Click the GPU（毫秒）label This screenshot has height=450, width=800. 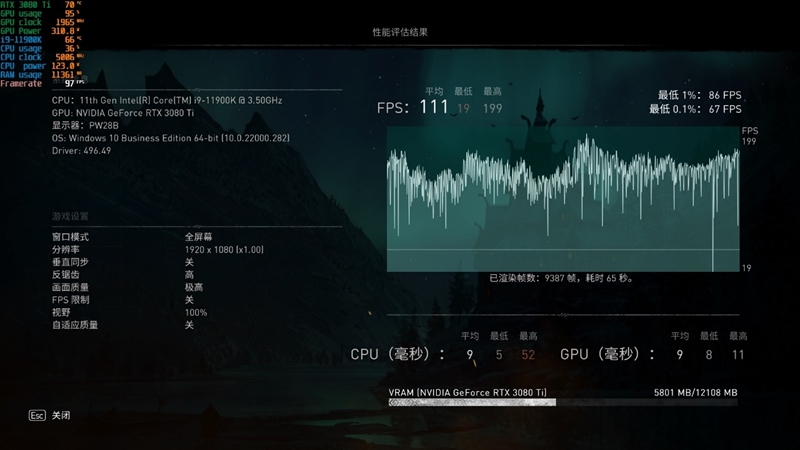coord(607,354)
